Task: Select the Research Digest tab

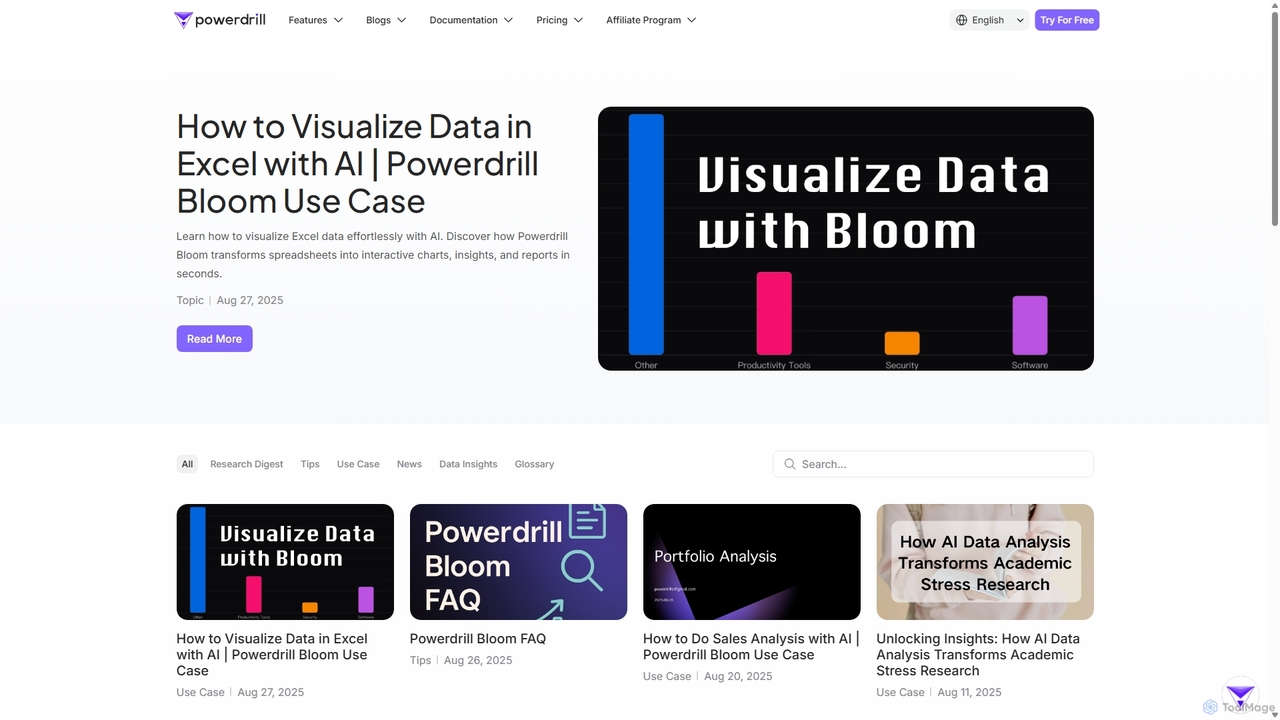Action: pos(246,464)
